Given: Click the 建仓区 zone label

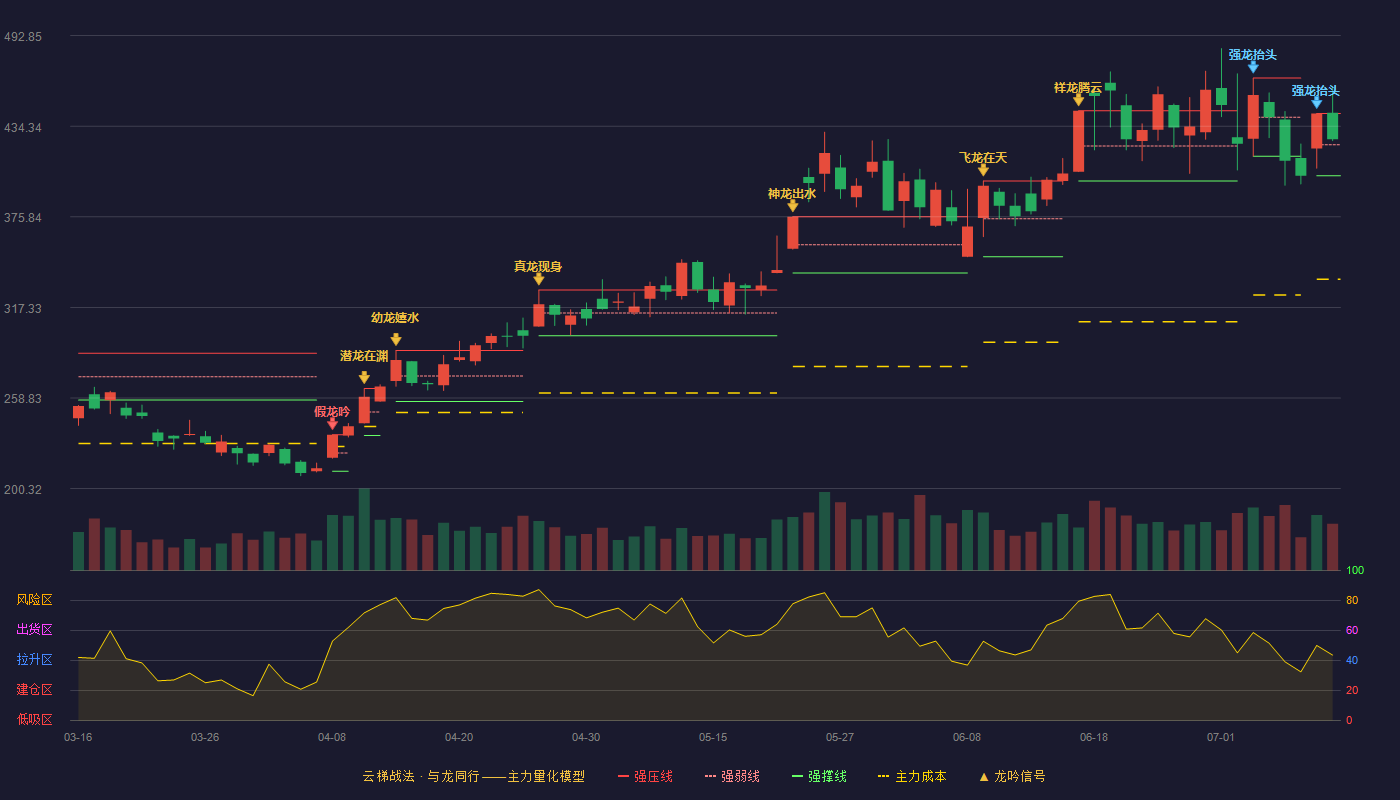Looking at the screenshot, I should 35,690.
